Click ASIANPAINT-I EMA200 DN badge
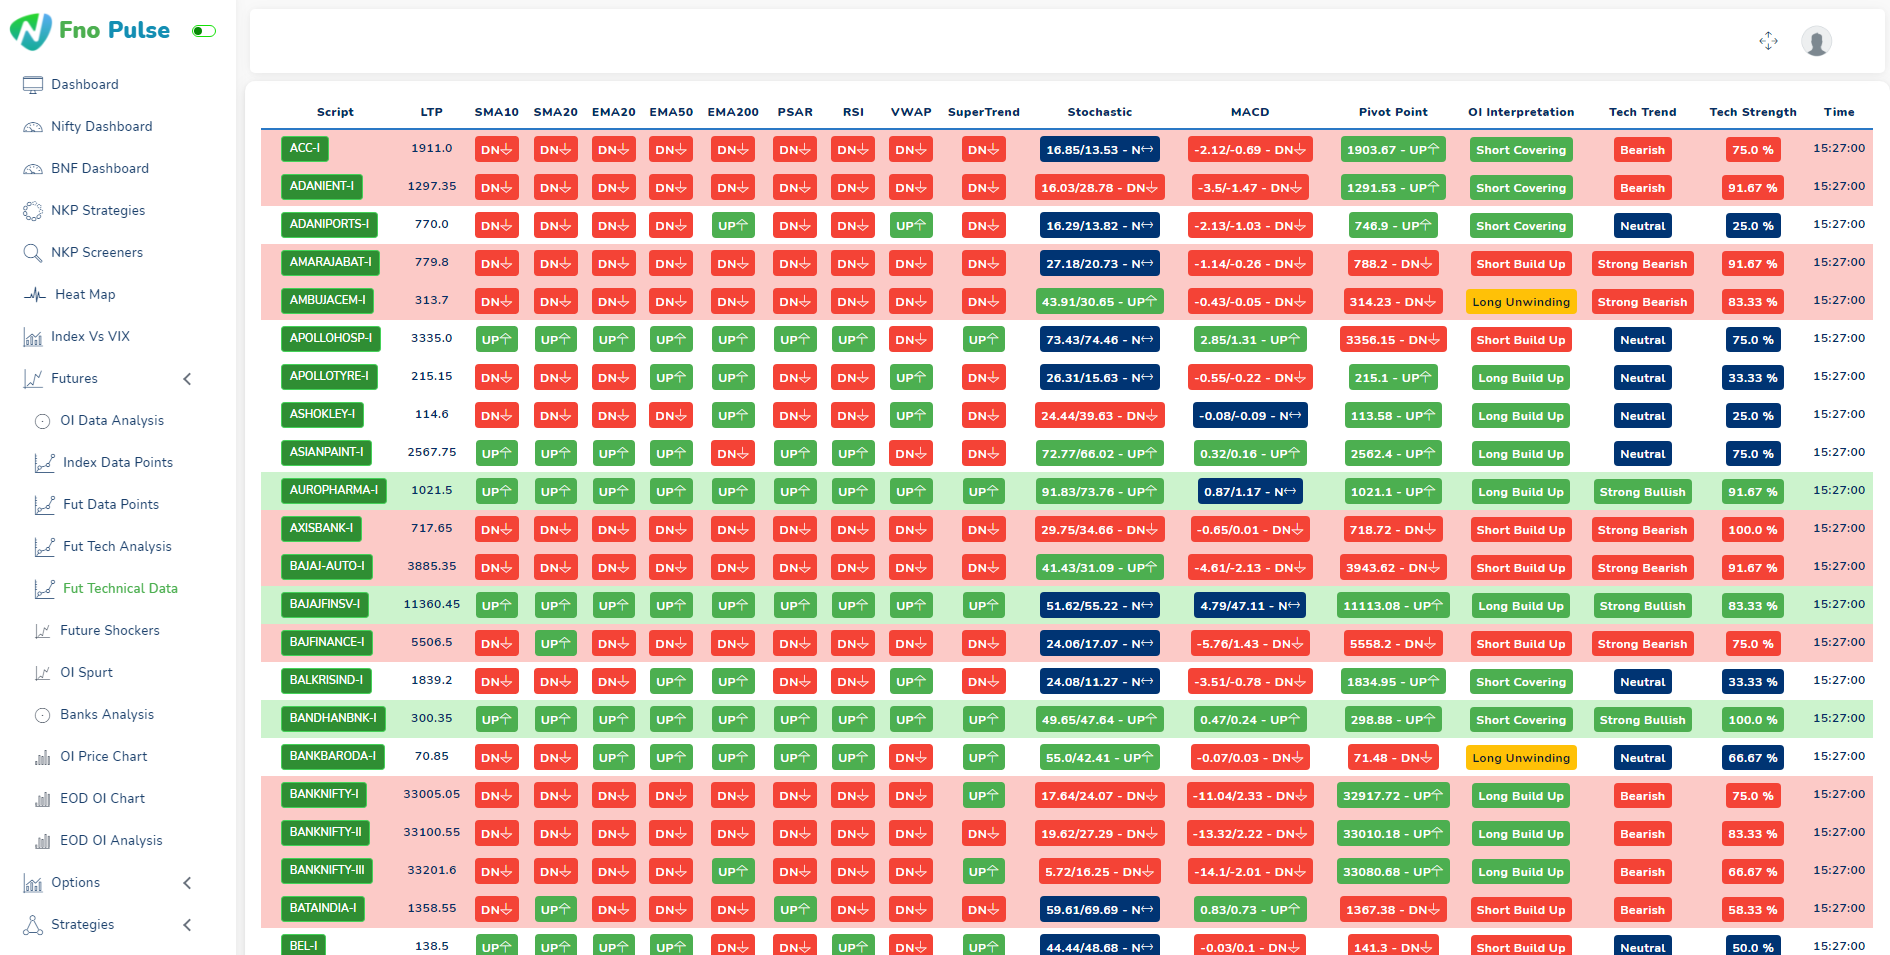This screenshot has height=955, width=1890. pyautogui.click(x=732, y=454)
